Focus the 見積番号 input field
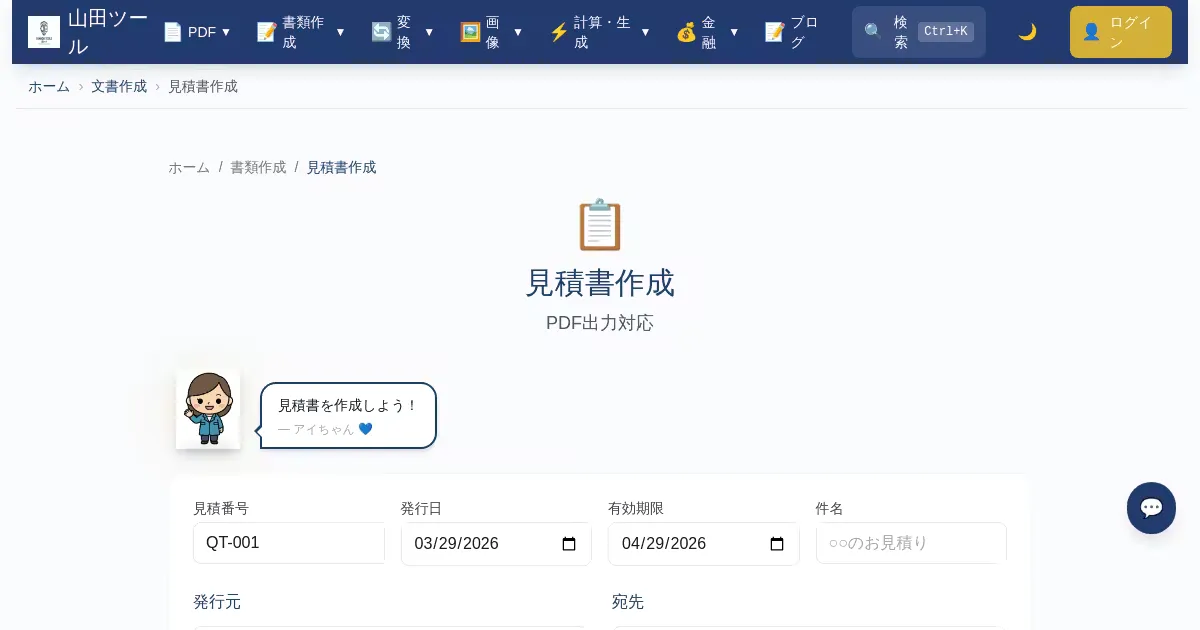This screenshot has height=630, width=1200. [289, 543]
